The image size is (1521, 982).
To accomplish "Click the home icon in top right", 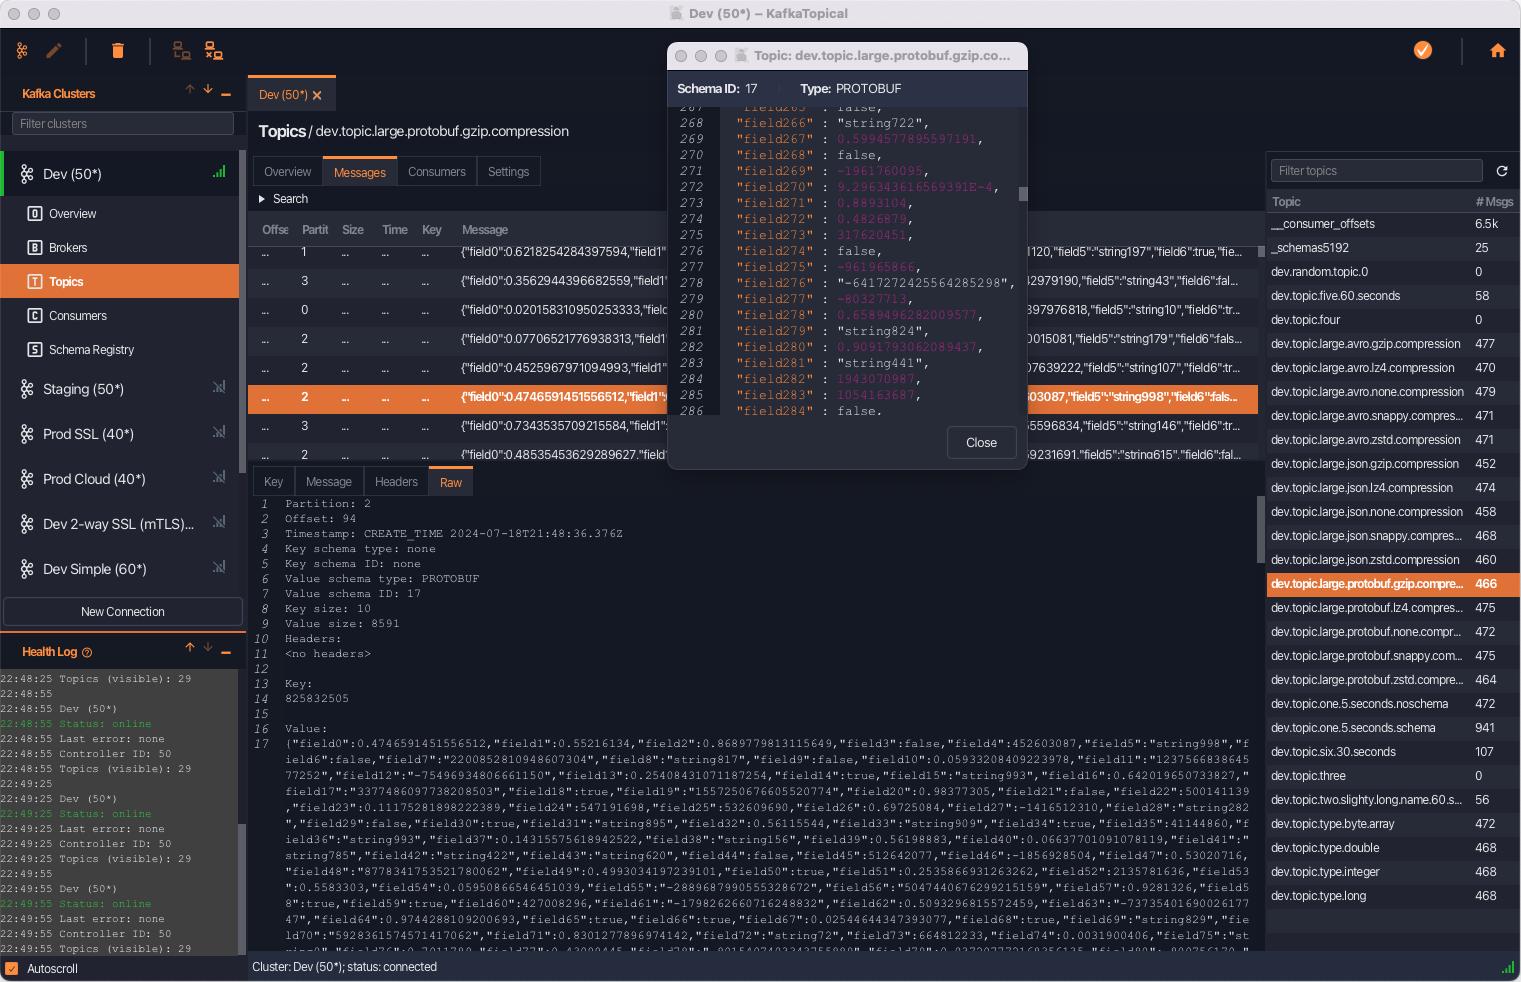I will coord(1498,51).
